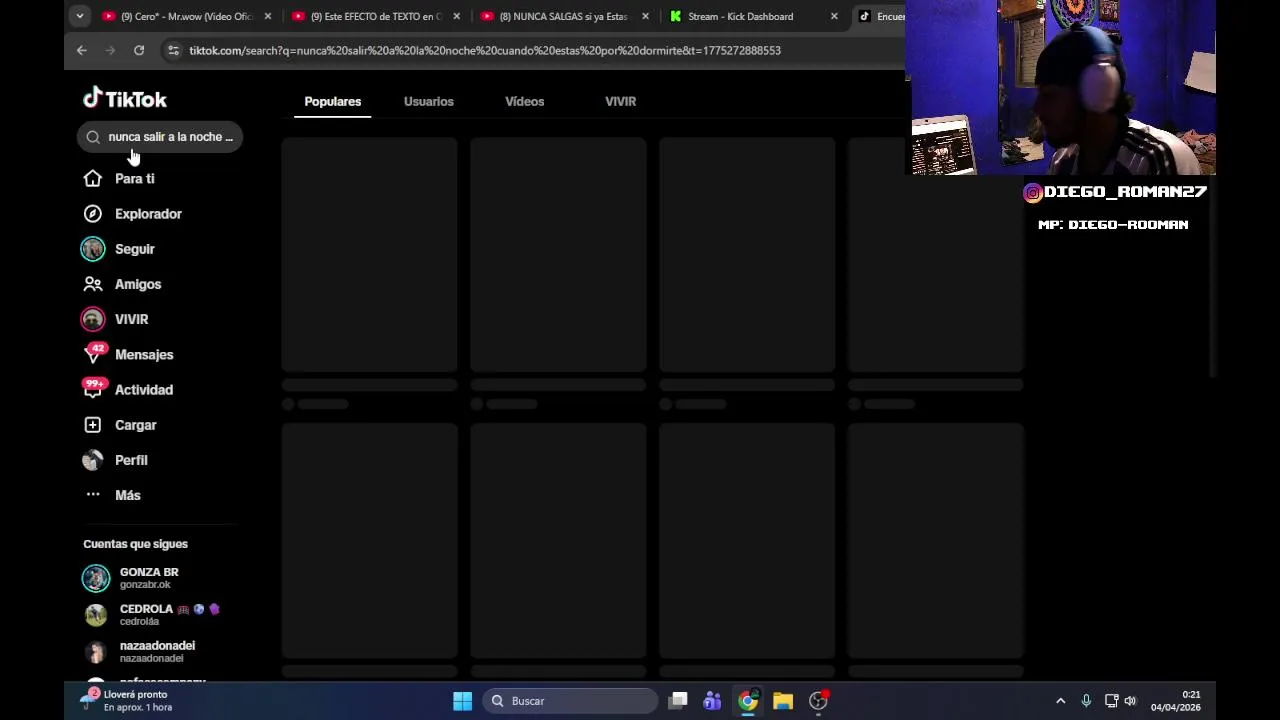Open nazaadonadei account avatar

[96, 652]
